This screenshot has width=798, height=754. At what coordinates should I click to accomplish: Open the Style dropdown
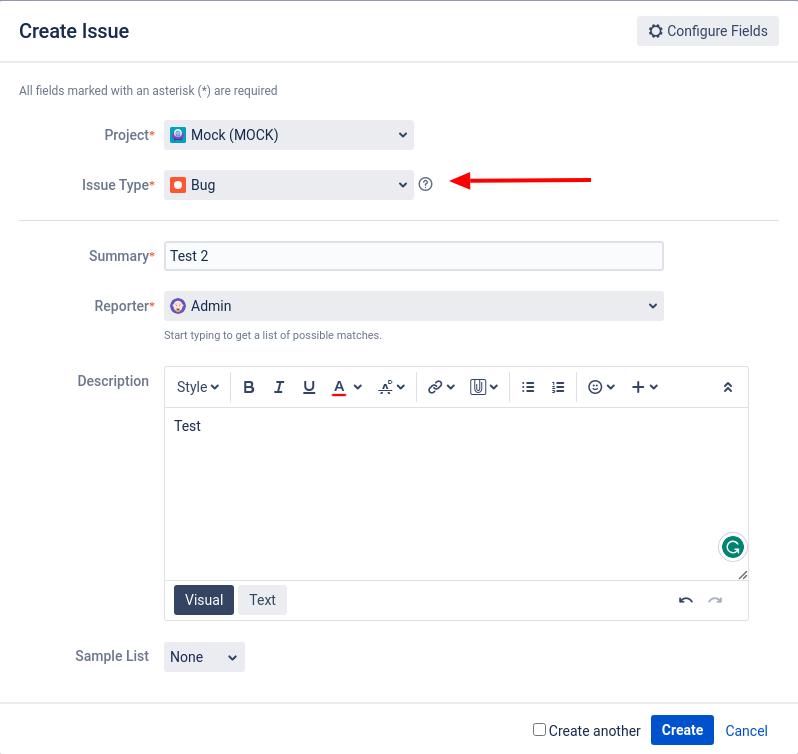(197, 387)
